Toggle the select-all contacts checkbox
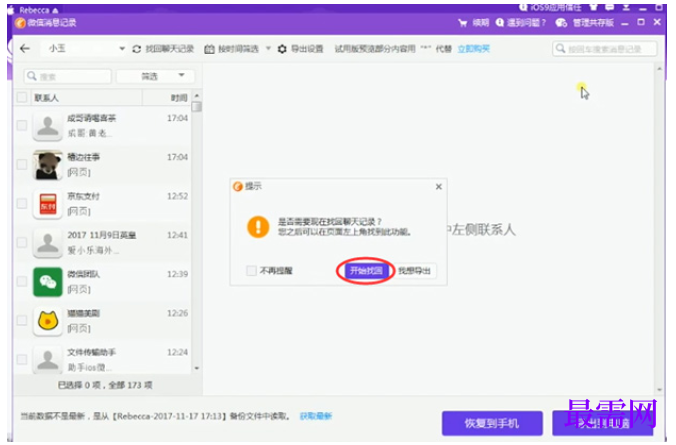The image size is (676, 445). pyautogui.click(x=22, y=97)
